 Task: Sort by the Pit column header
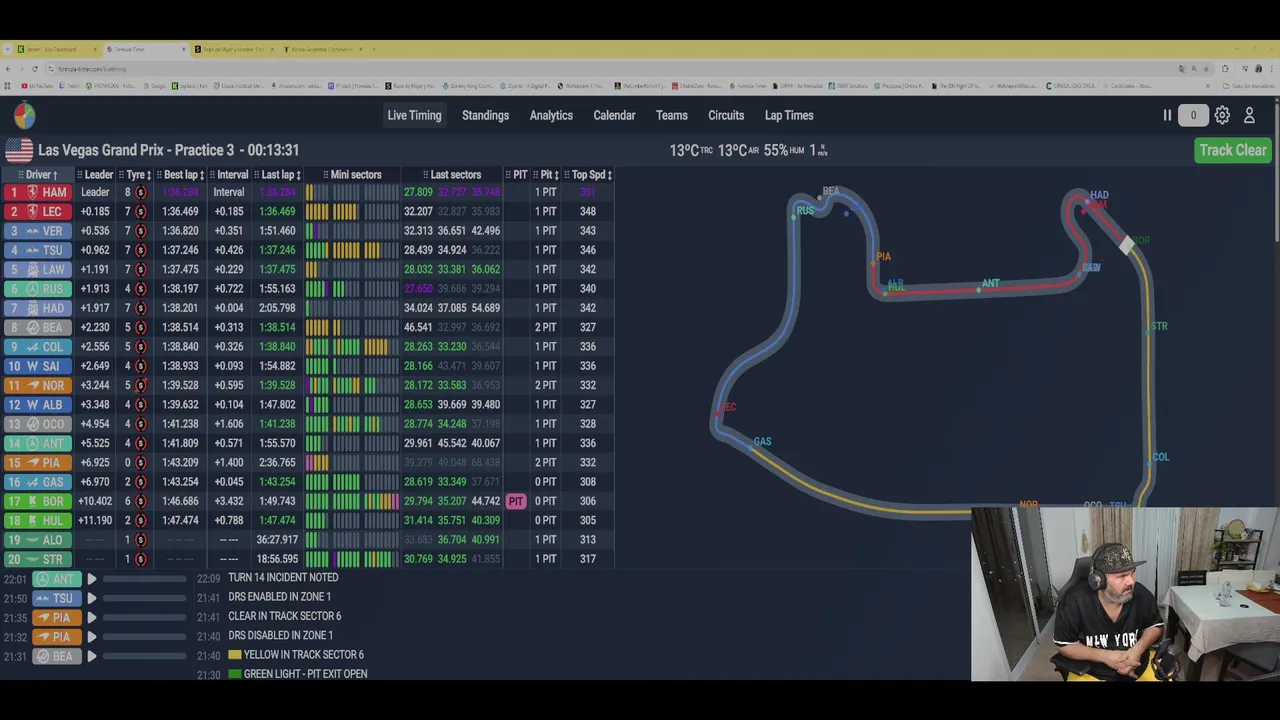[547, 175]
